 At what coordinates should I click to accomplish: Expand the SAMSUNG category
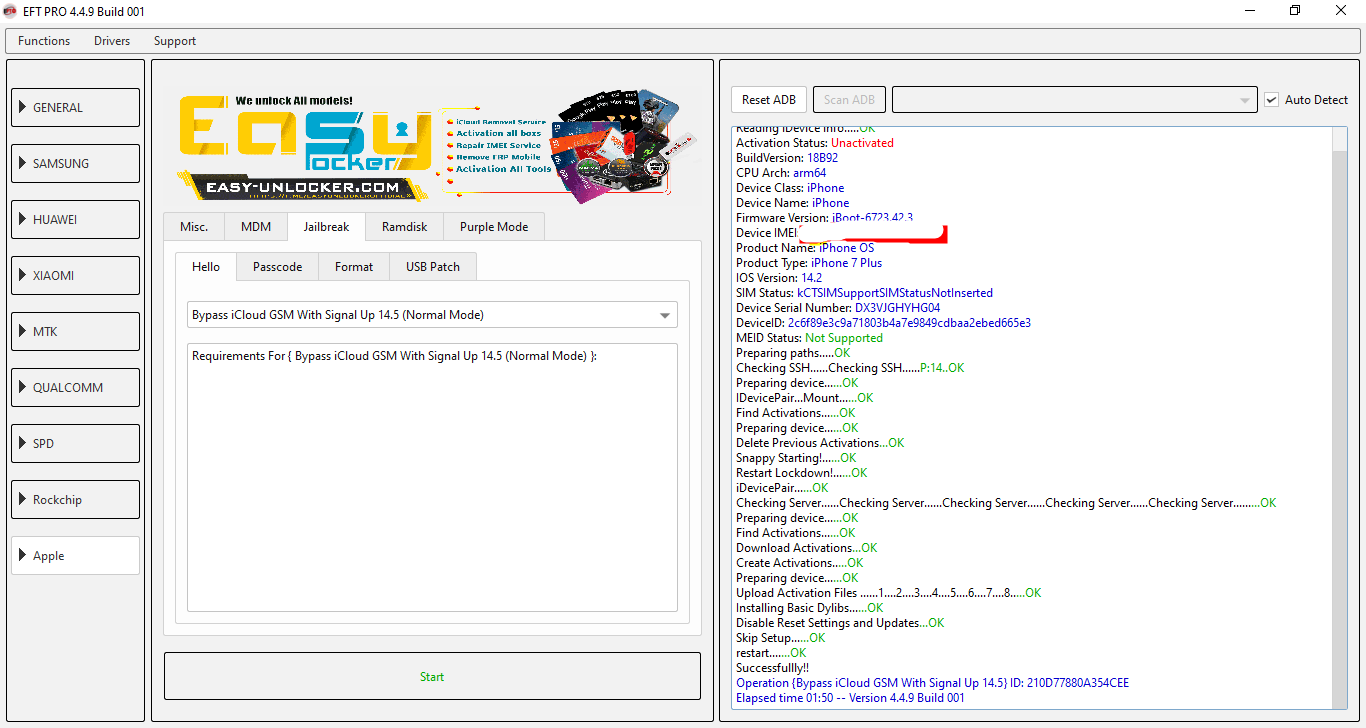(x=76, y=164)
